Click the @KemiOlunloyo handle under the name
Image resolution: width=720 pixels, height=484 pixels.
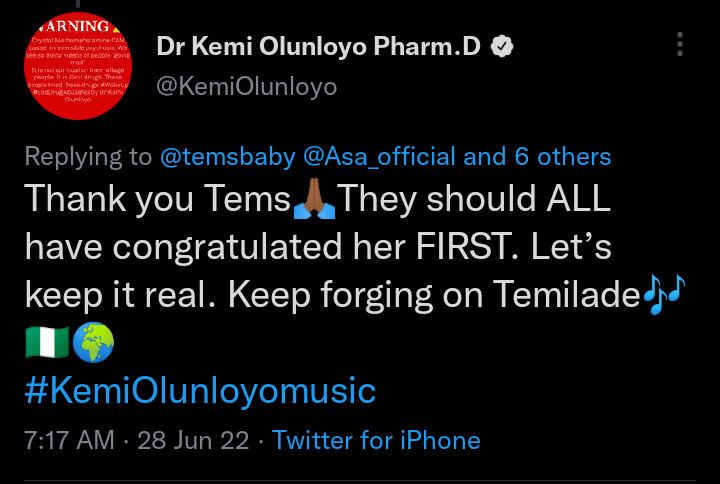tap(246, 87)
